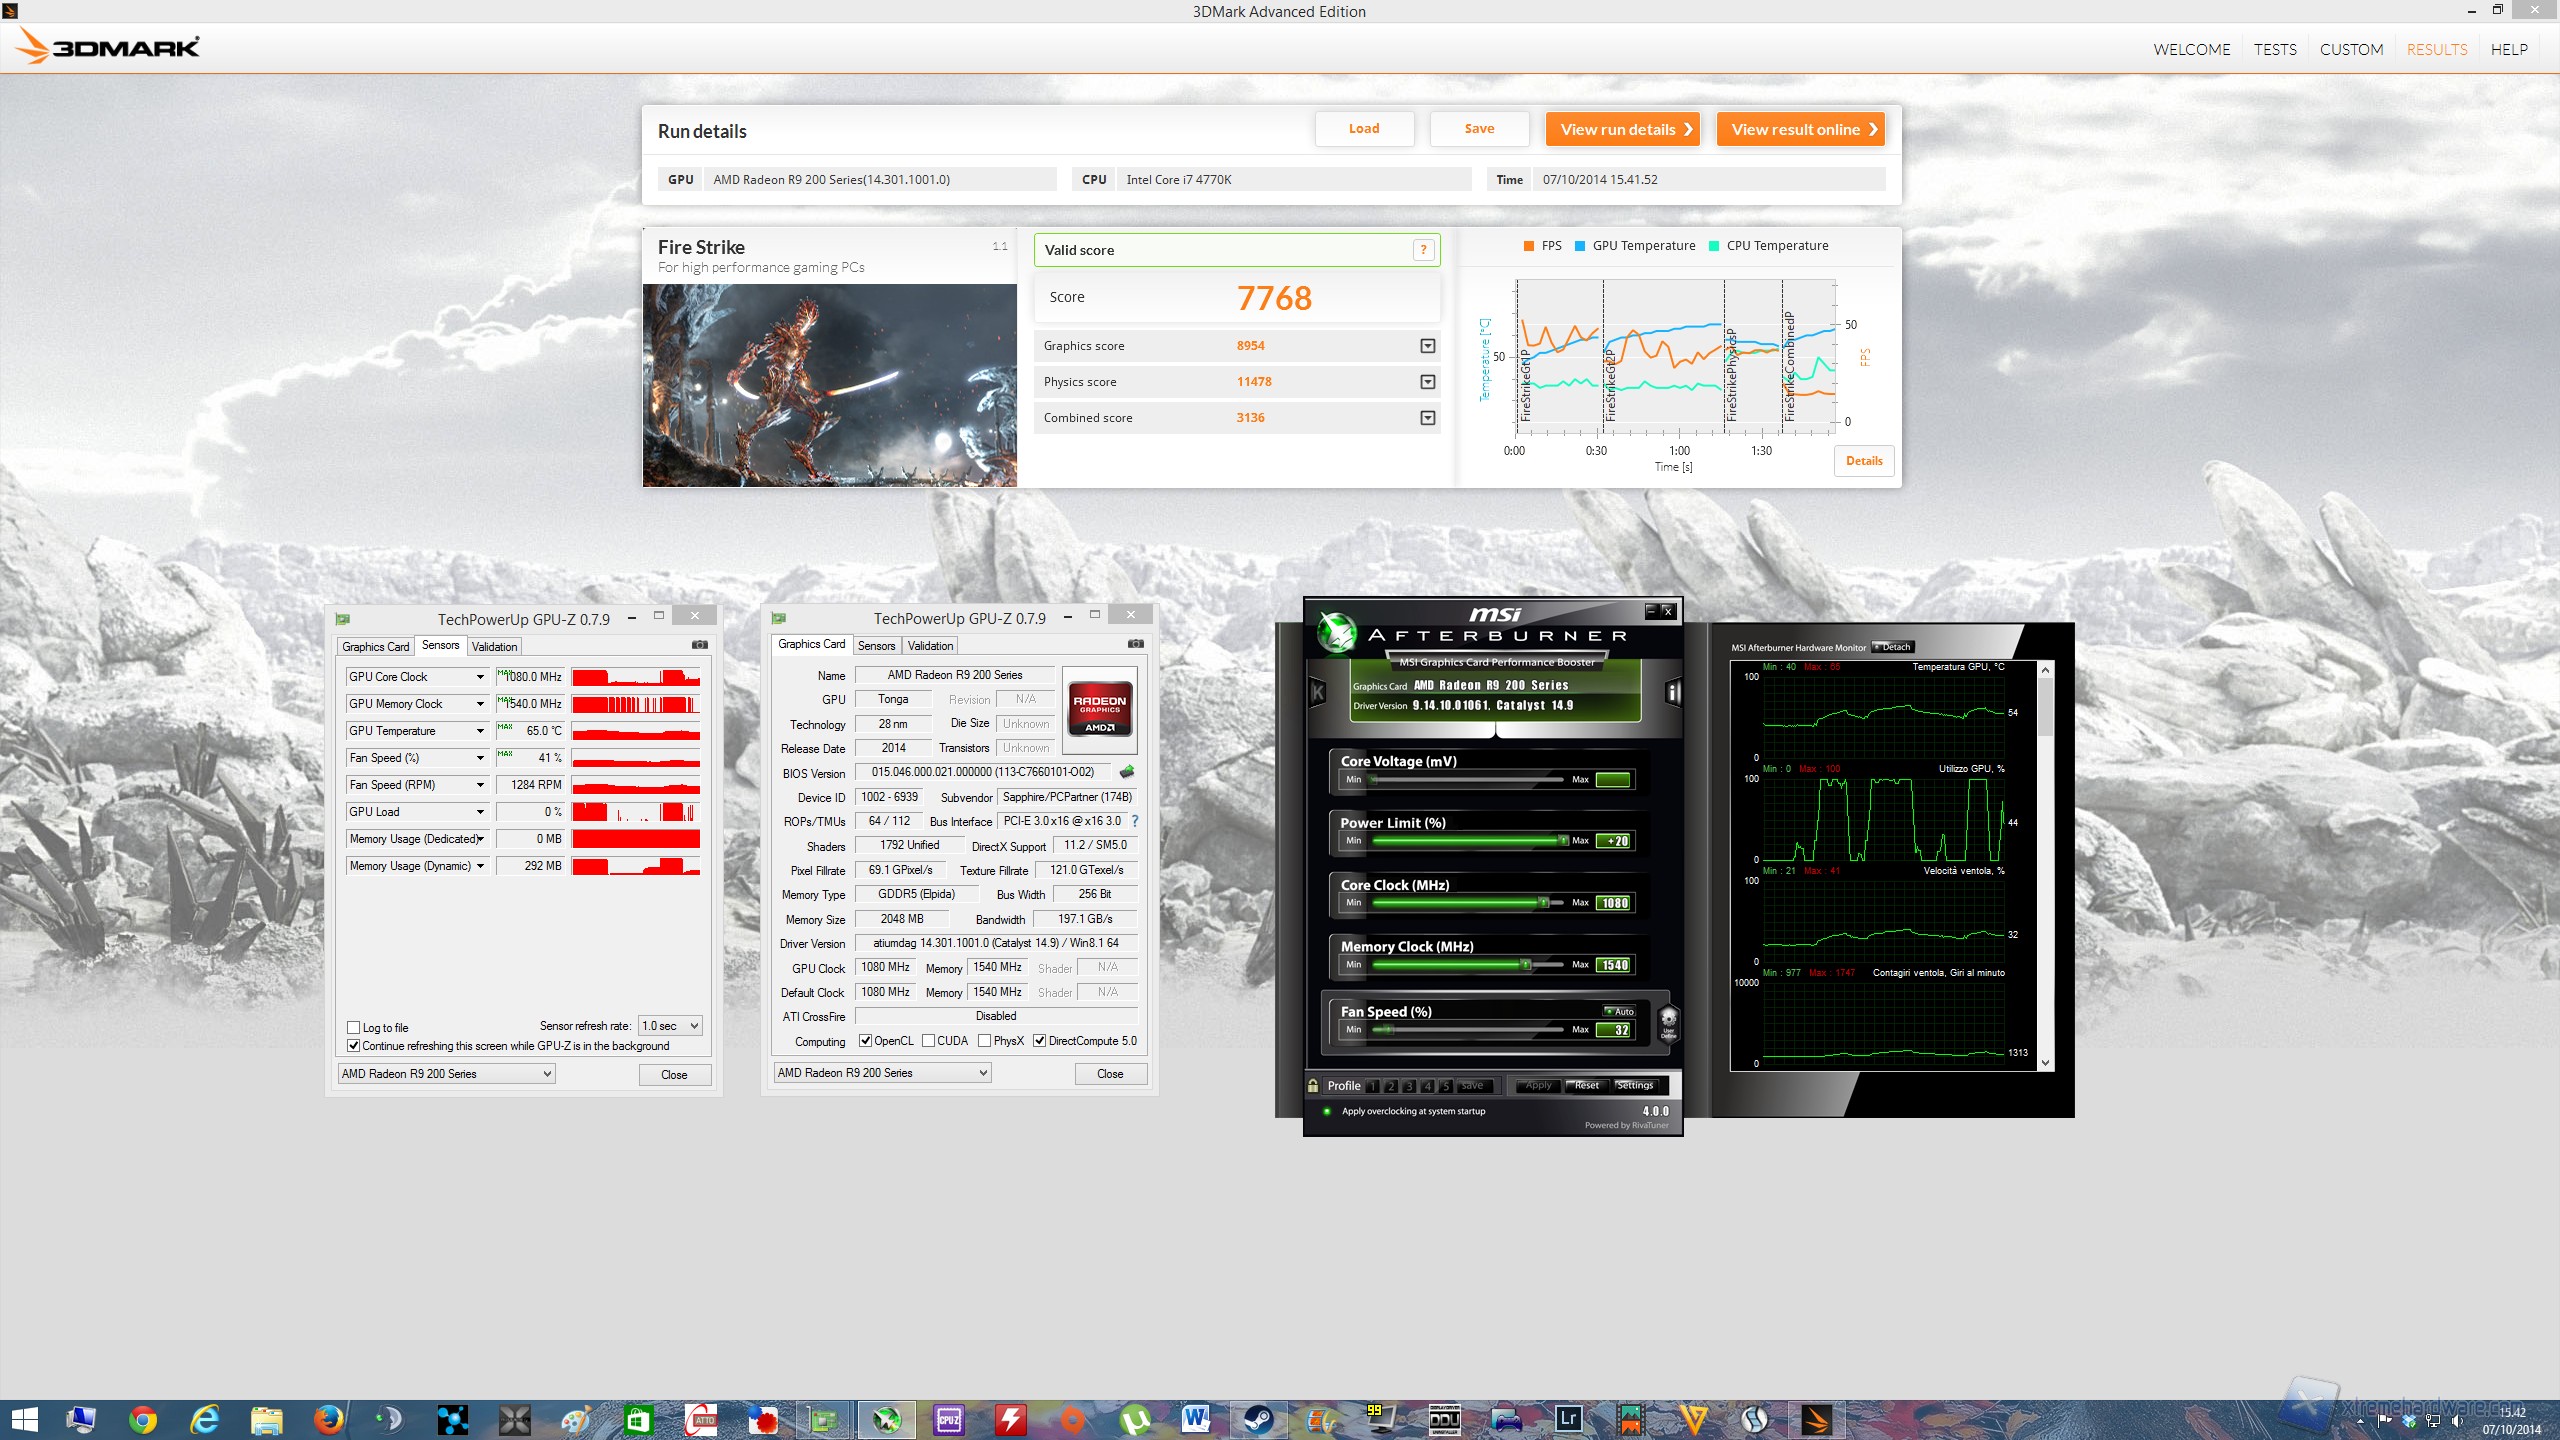Enable the Log to file checkbox
Screen dimensions: 2560x1440
(353, 1027)
